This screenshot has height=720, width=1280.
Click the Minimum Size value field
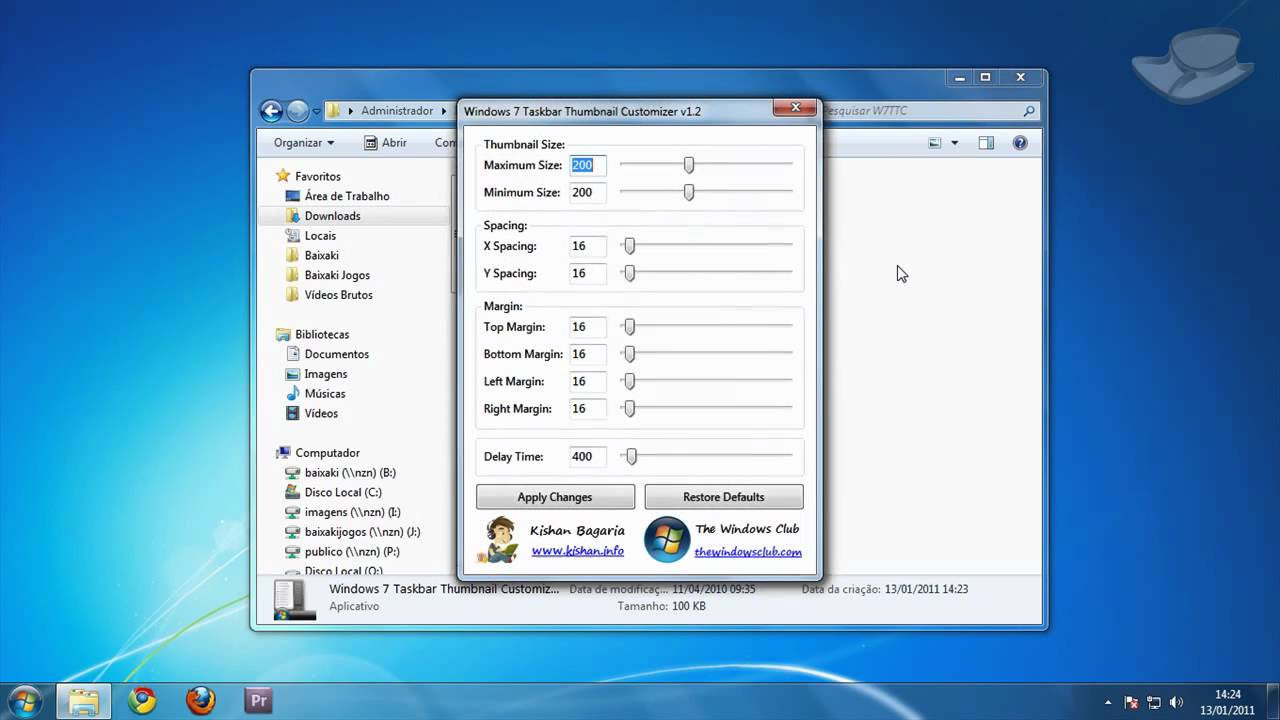pos(588,192)
